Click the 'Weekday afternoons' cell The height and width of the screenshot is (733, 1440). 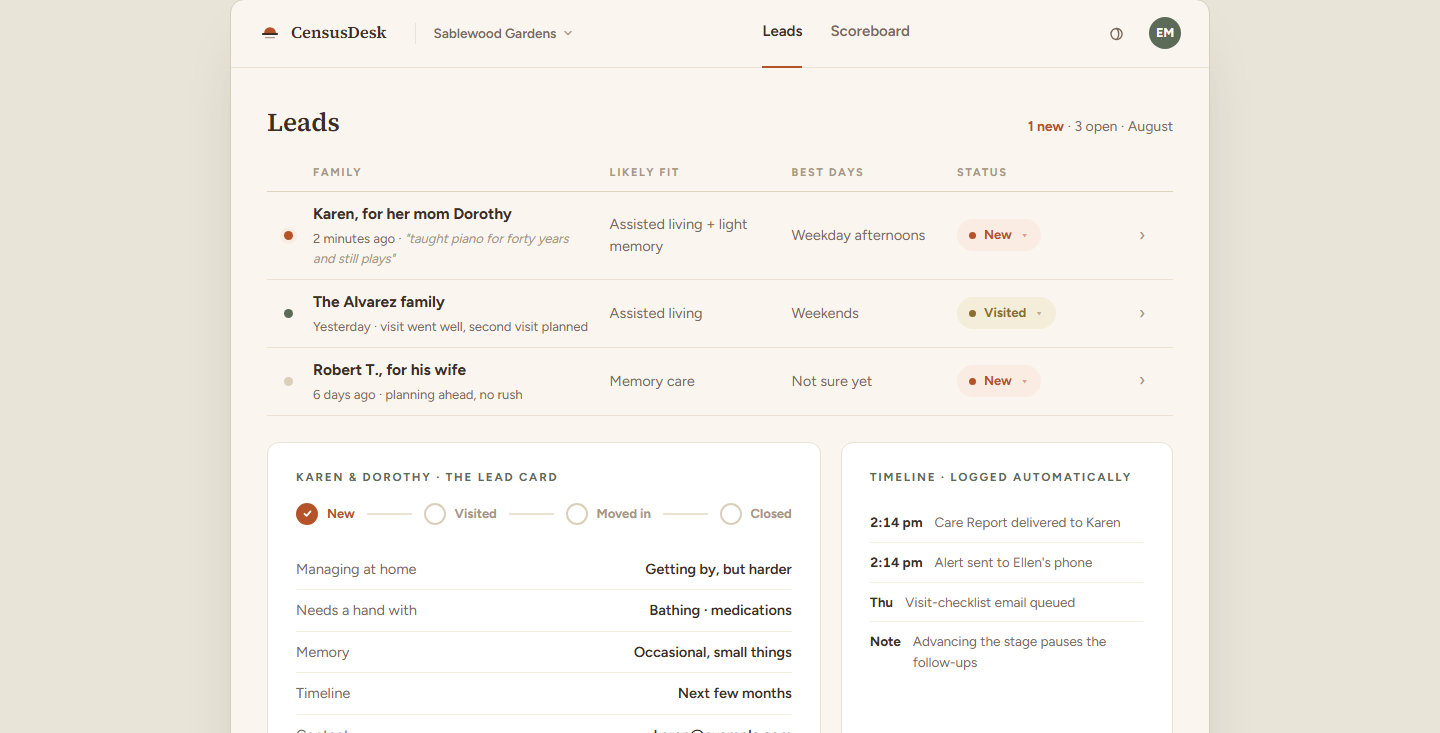[858, 235]
